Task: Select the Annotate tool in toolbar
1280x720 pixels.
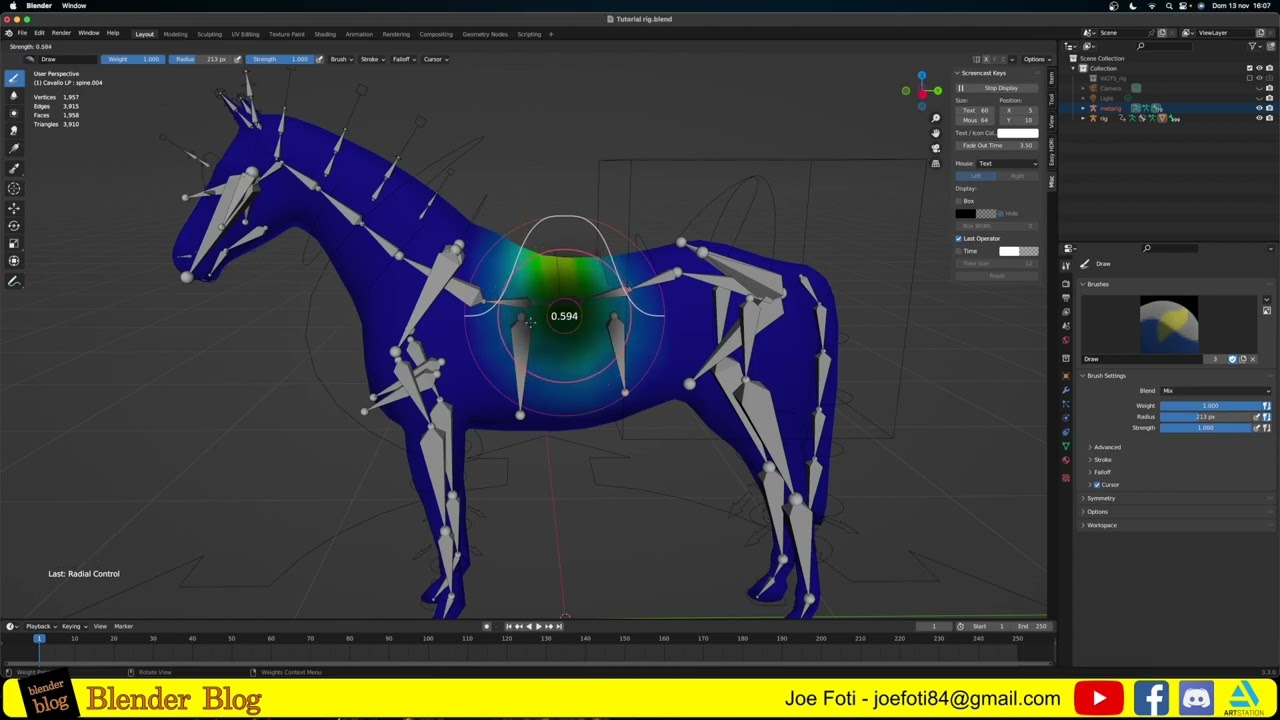Action: [x=14, y=281]
